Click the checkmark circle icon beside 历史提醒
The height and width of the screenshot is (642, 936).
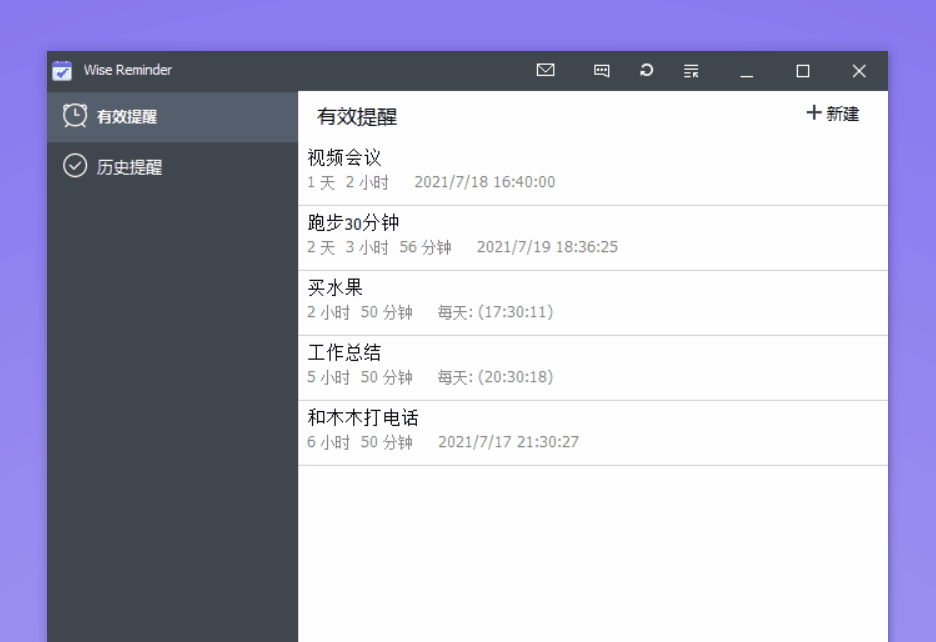click(x=75, y=166)
